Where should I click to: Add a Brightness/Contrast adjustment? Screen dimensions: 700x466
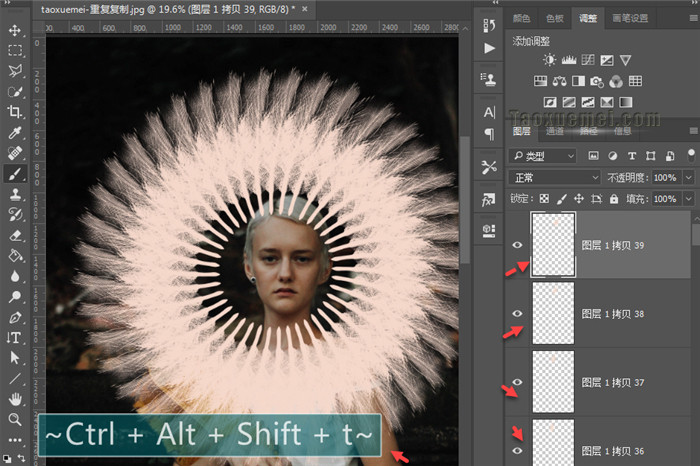(550, 60)
